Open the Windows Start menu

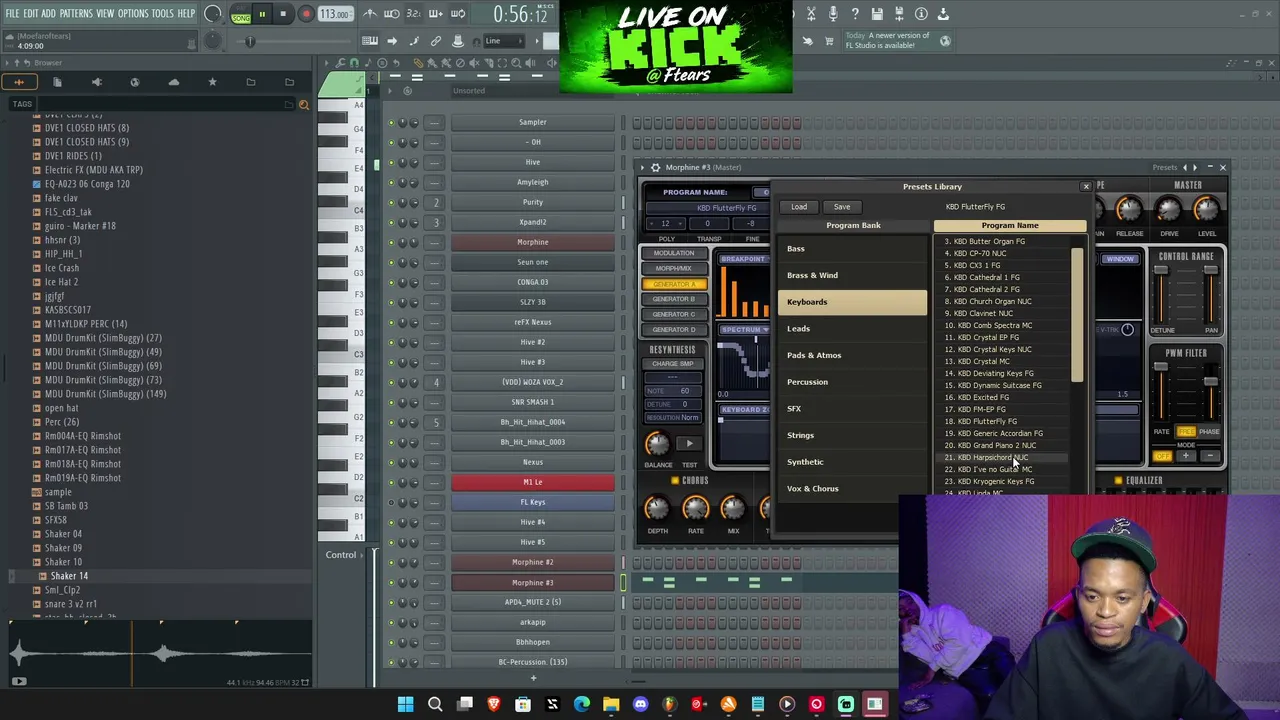(x=405, y=705)
